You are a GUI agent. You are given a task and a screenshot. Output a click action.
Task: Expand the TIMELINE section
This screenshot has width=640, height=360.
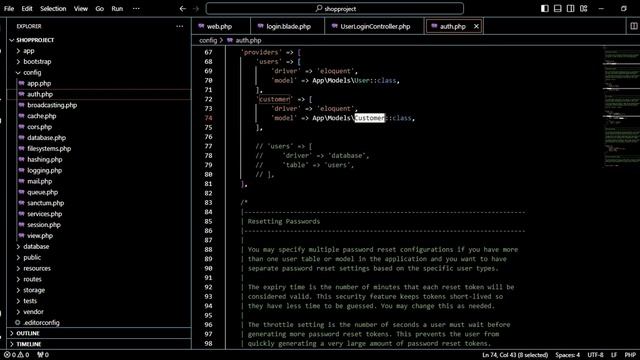click(99, 344)
